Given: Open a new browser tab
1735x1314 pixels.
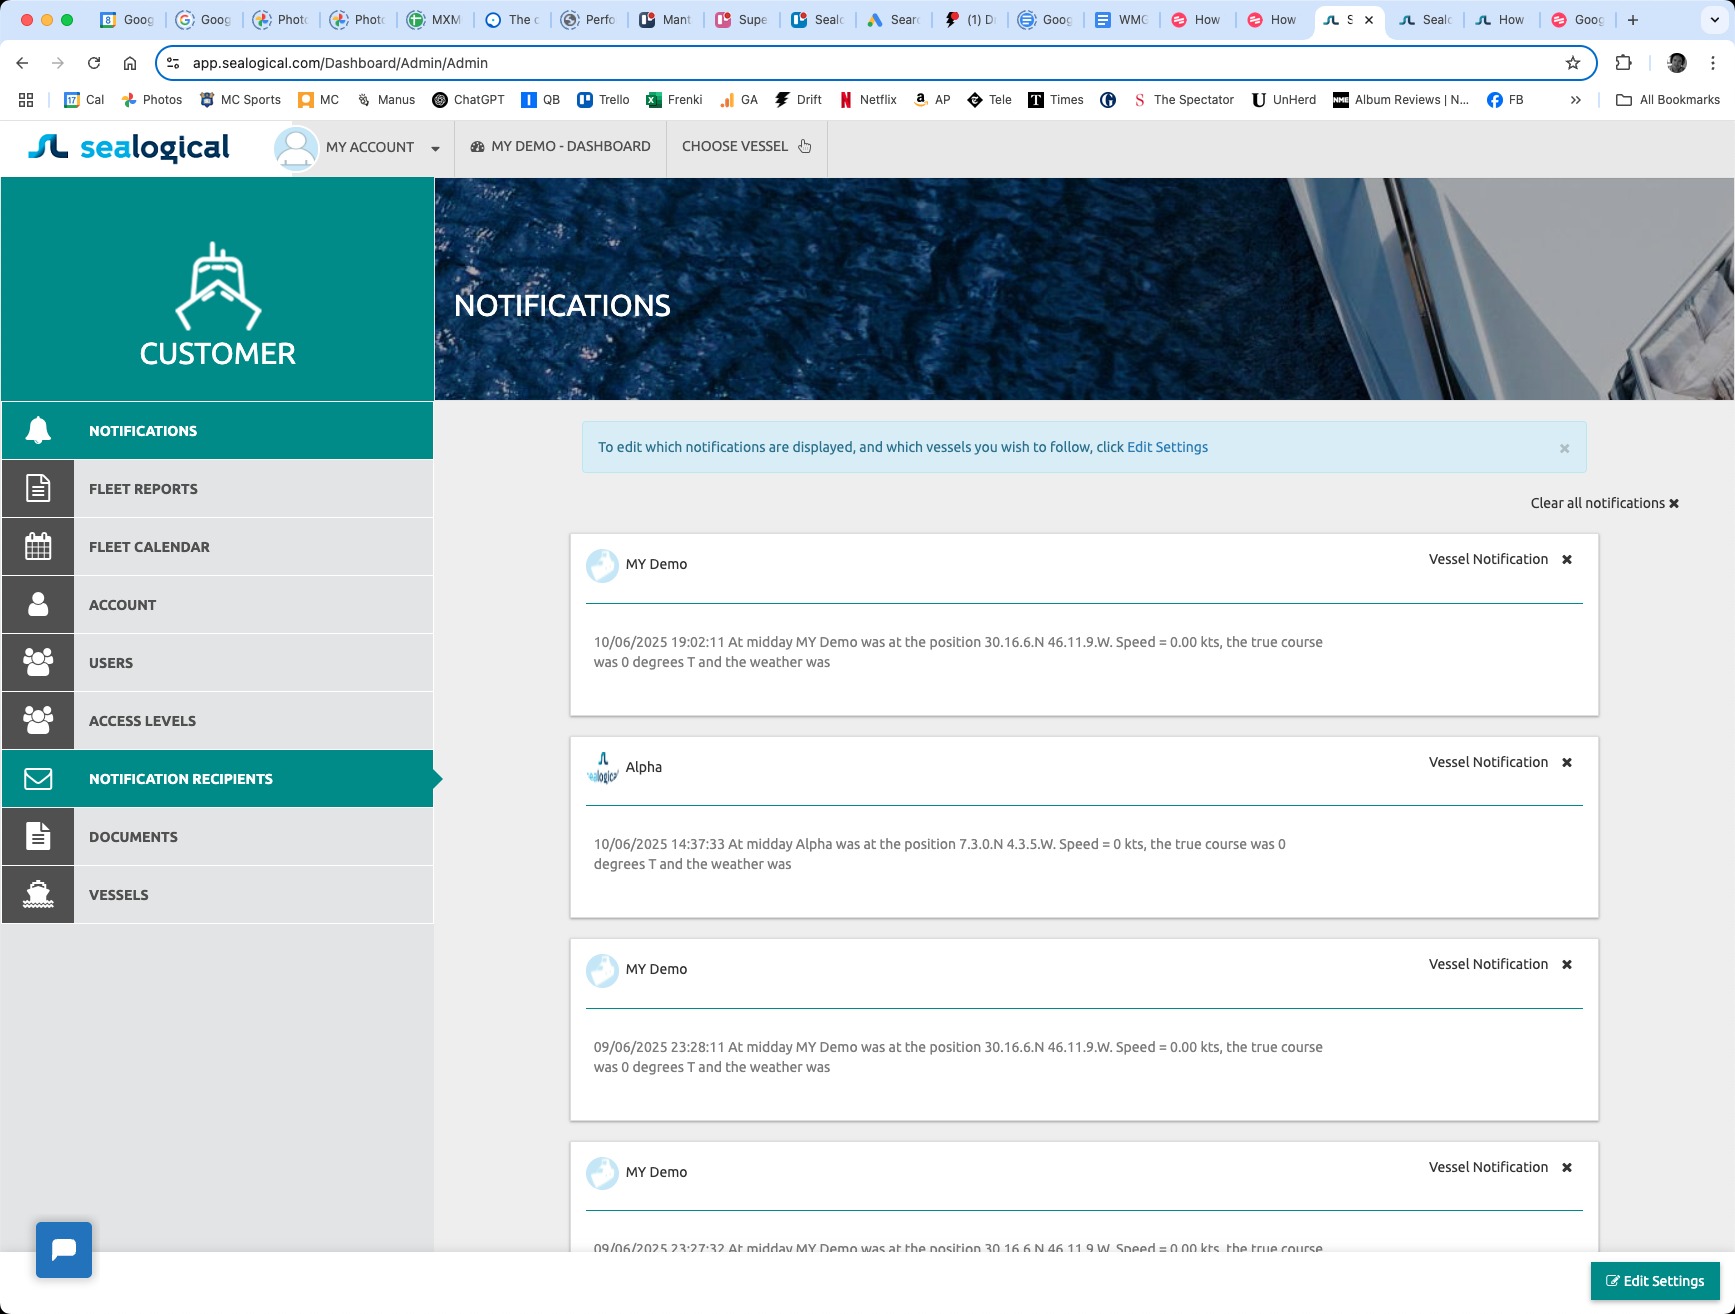Looking at the screenshot, I should [1633, 20].
